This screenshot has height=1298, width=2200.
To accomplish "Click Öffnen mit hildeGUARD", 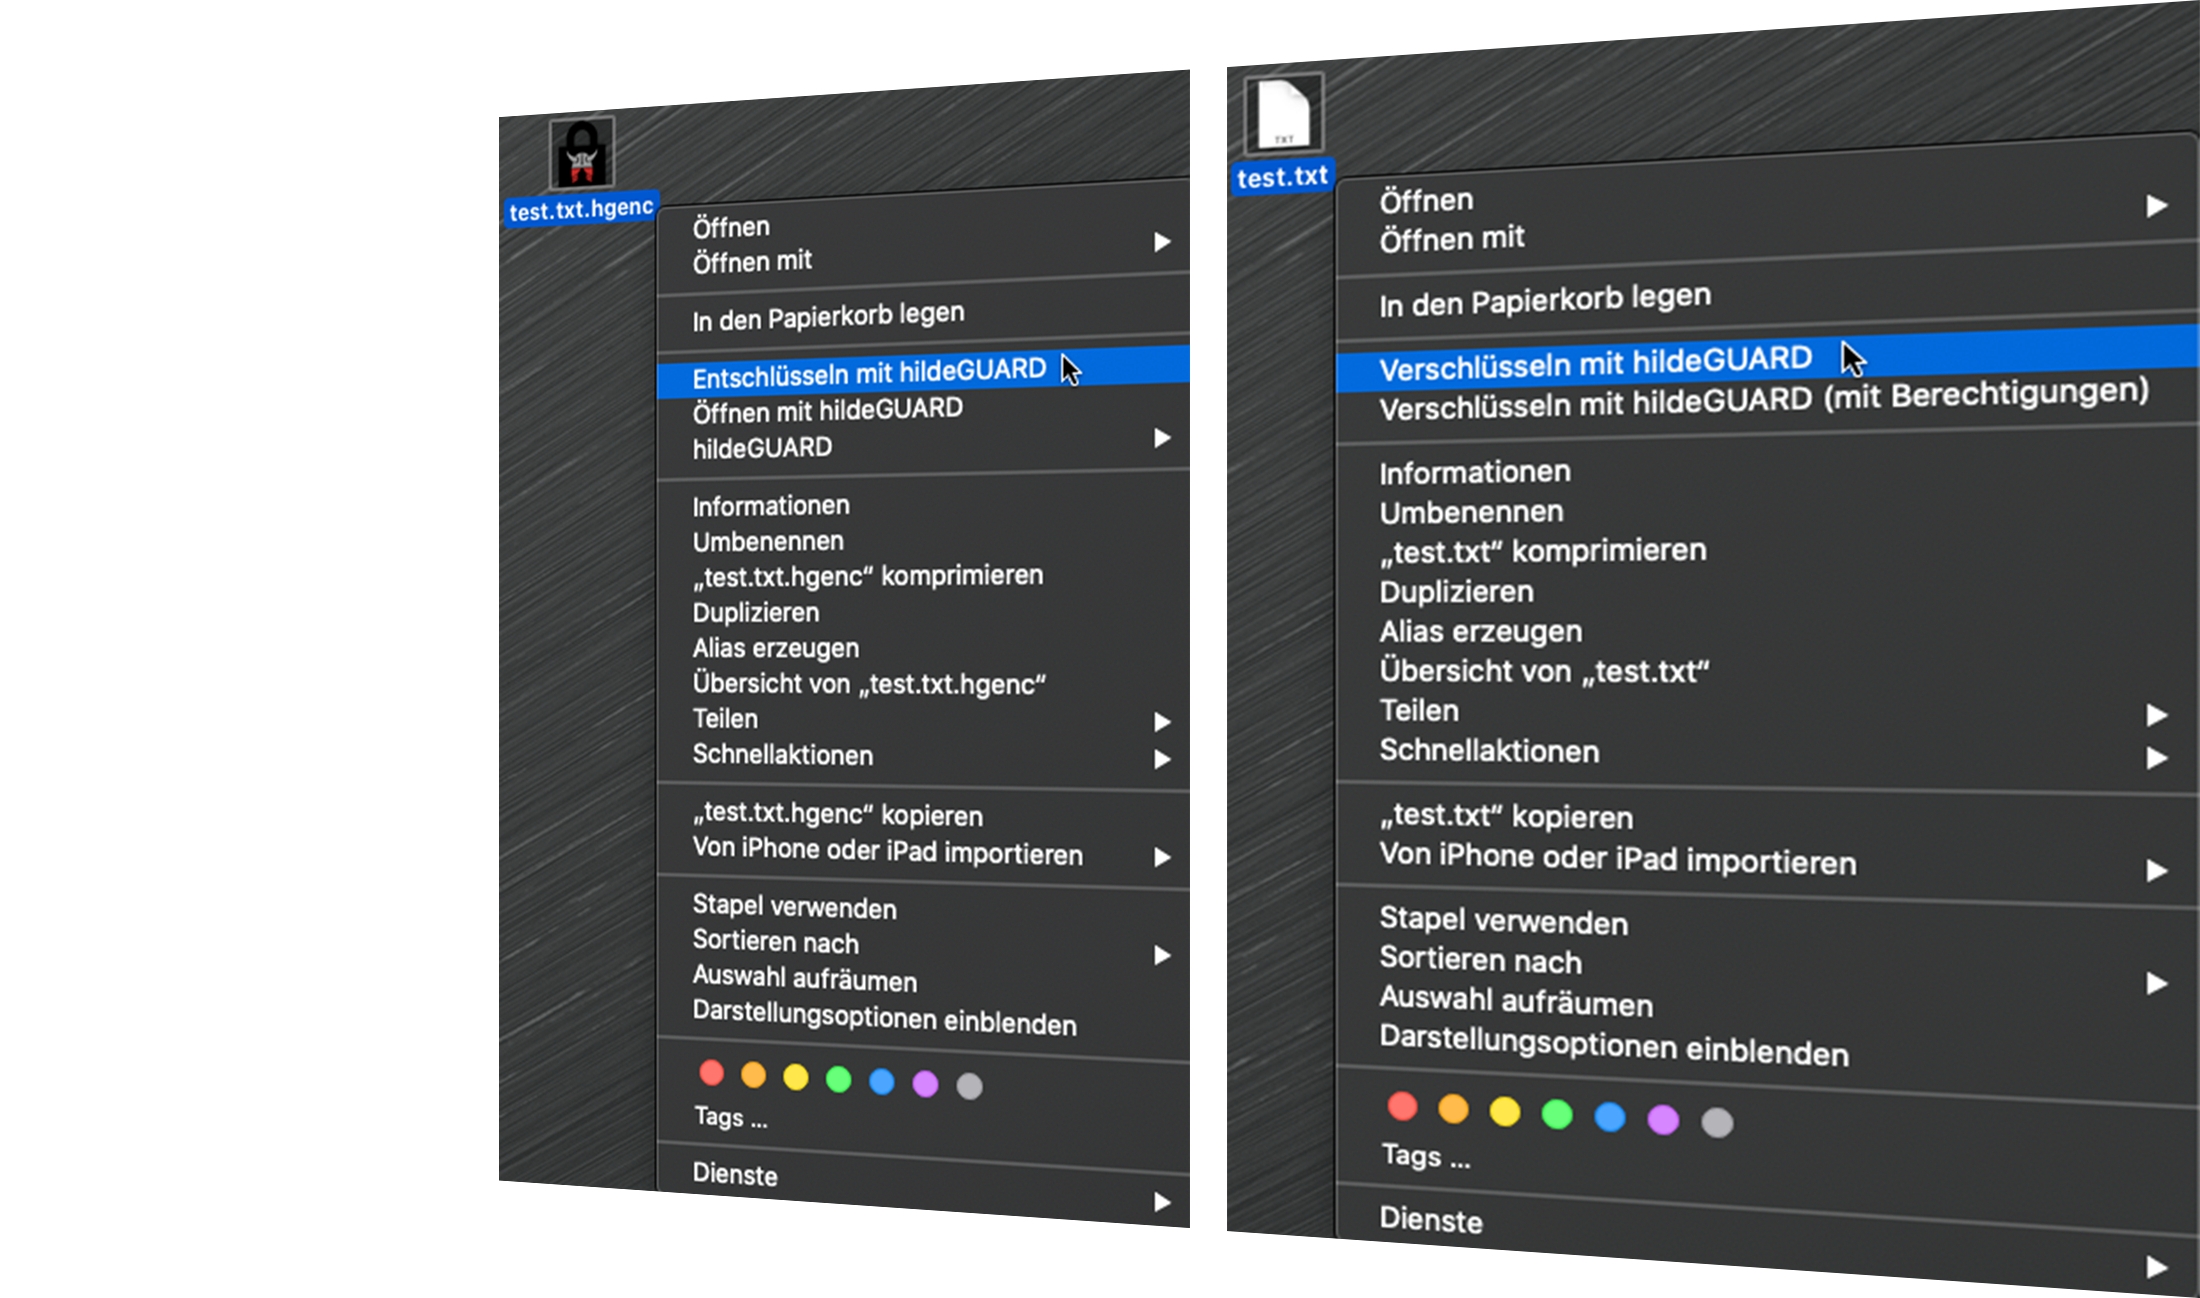I will tap(827, 410).
